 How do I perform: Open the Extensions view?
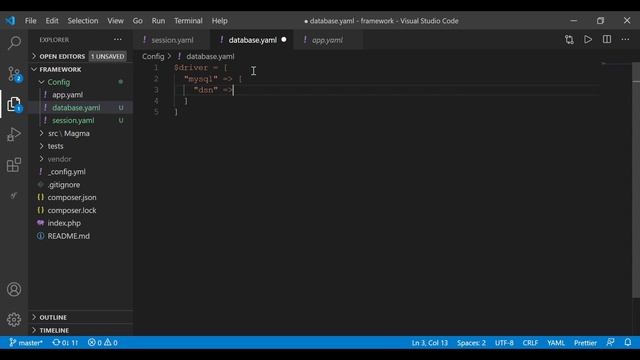point(14,165)
